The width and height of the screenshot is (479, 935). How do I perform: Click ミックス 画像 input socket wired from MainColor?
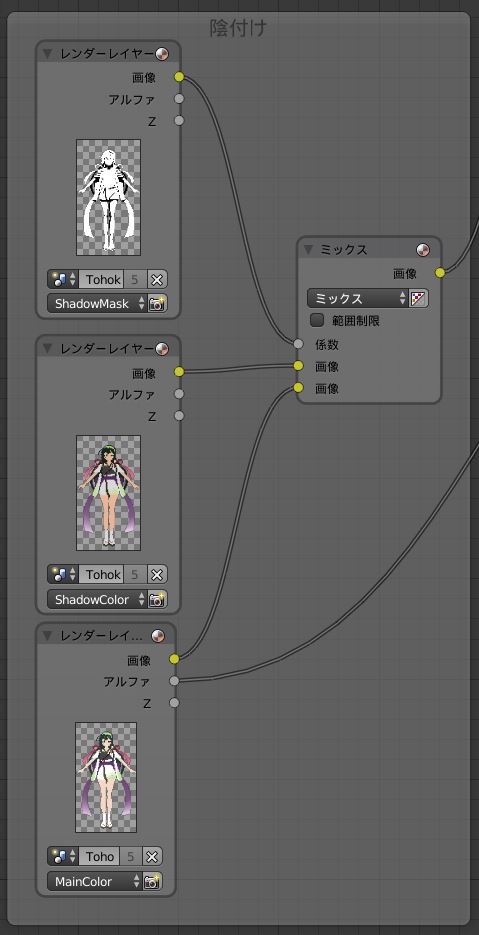298,388
